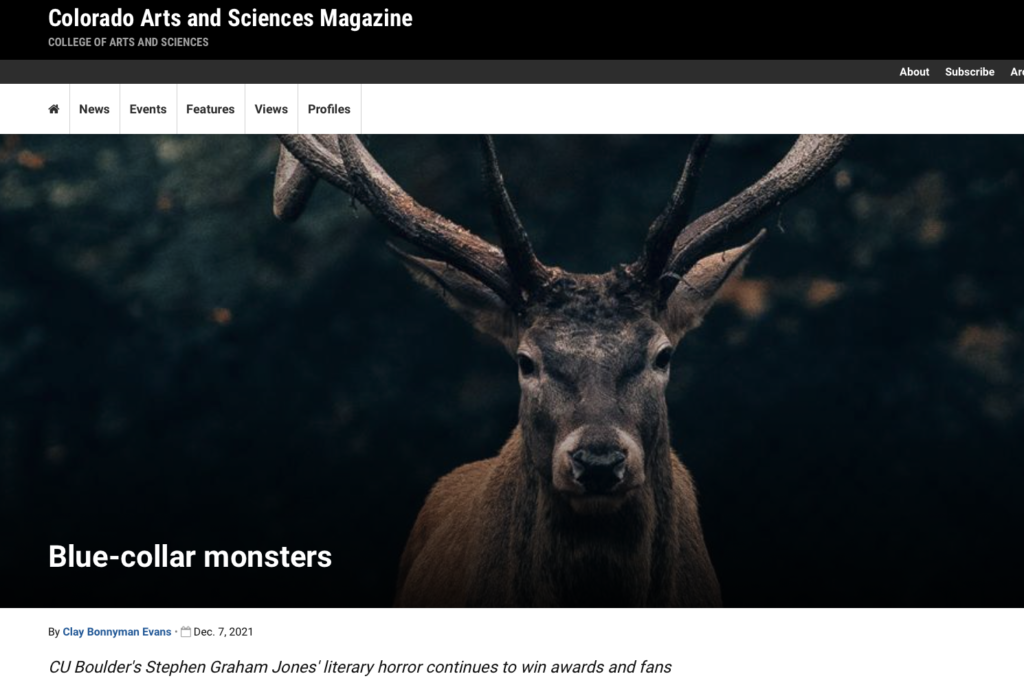
Task: Open the Views section
Action: click(271, 109)
